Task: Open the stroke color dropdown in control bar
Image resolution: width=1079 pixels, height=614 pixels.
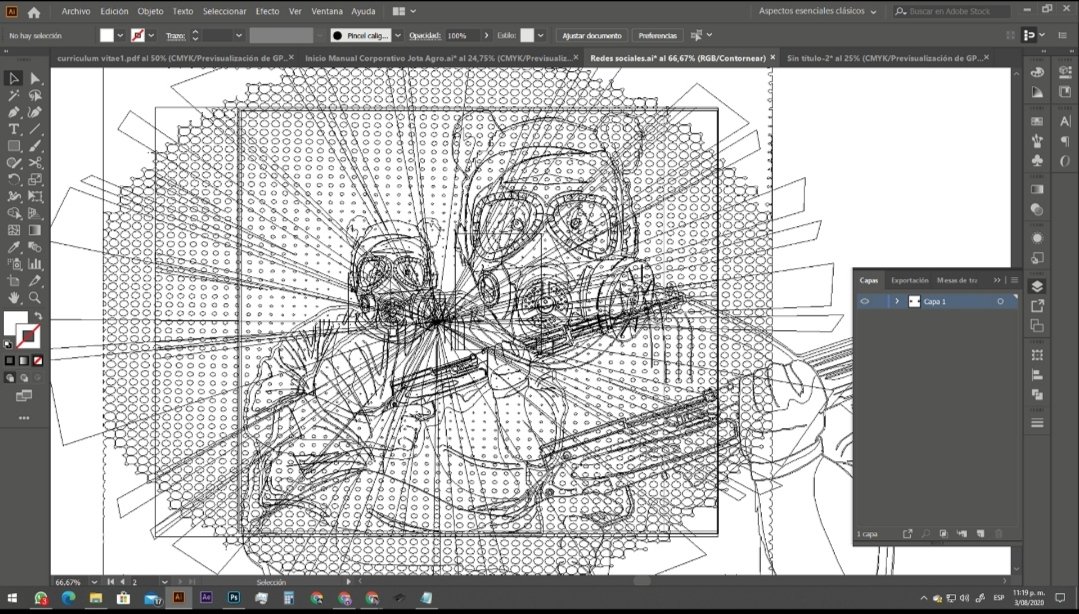Action: point(151,35)
